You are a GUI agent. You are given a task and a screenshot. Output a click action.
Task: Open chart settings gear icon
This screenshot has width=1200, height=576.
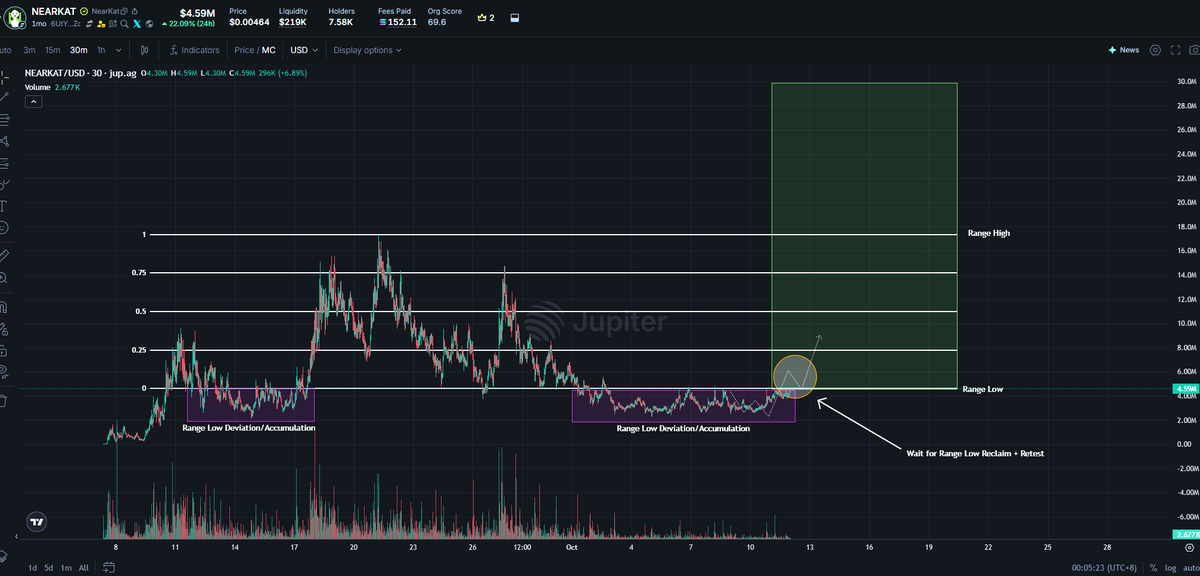pyautogui.click(x=1155, y=49)
